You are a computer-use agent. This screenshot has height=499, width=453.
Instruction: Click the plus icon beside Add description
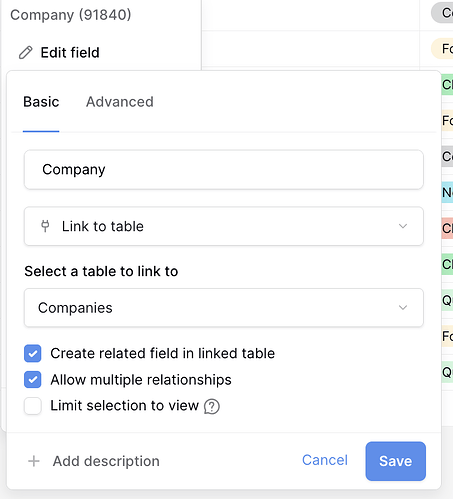coord(34,461)
